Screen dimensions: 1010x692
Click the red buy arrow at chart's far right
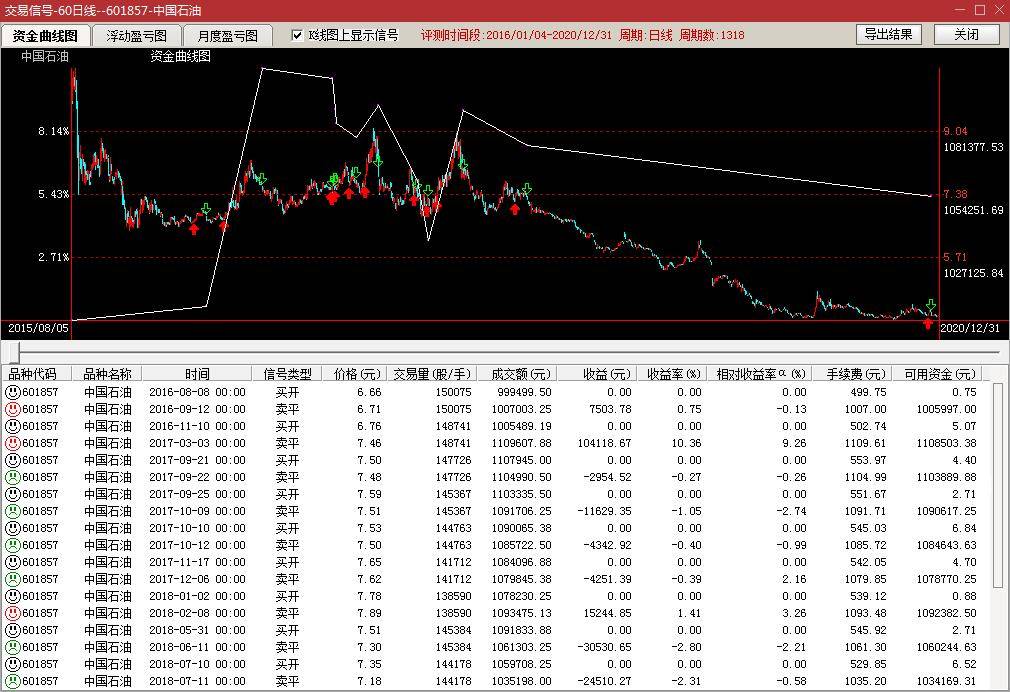pyautogui.click(x=928, y=323)
